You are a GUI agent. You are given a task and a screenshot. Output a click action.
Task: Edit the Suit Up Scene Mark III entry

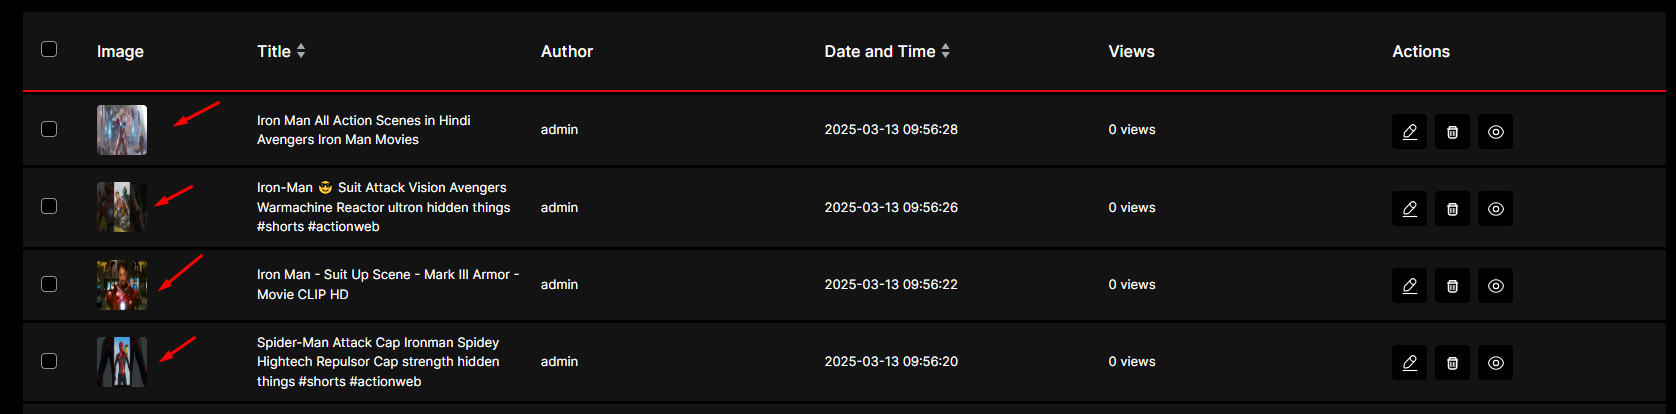point(1409,285)
